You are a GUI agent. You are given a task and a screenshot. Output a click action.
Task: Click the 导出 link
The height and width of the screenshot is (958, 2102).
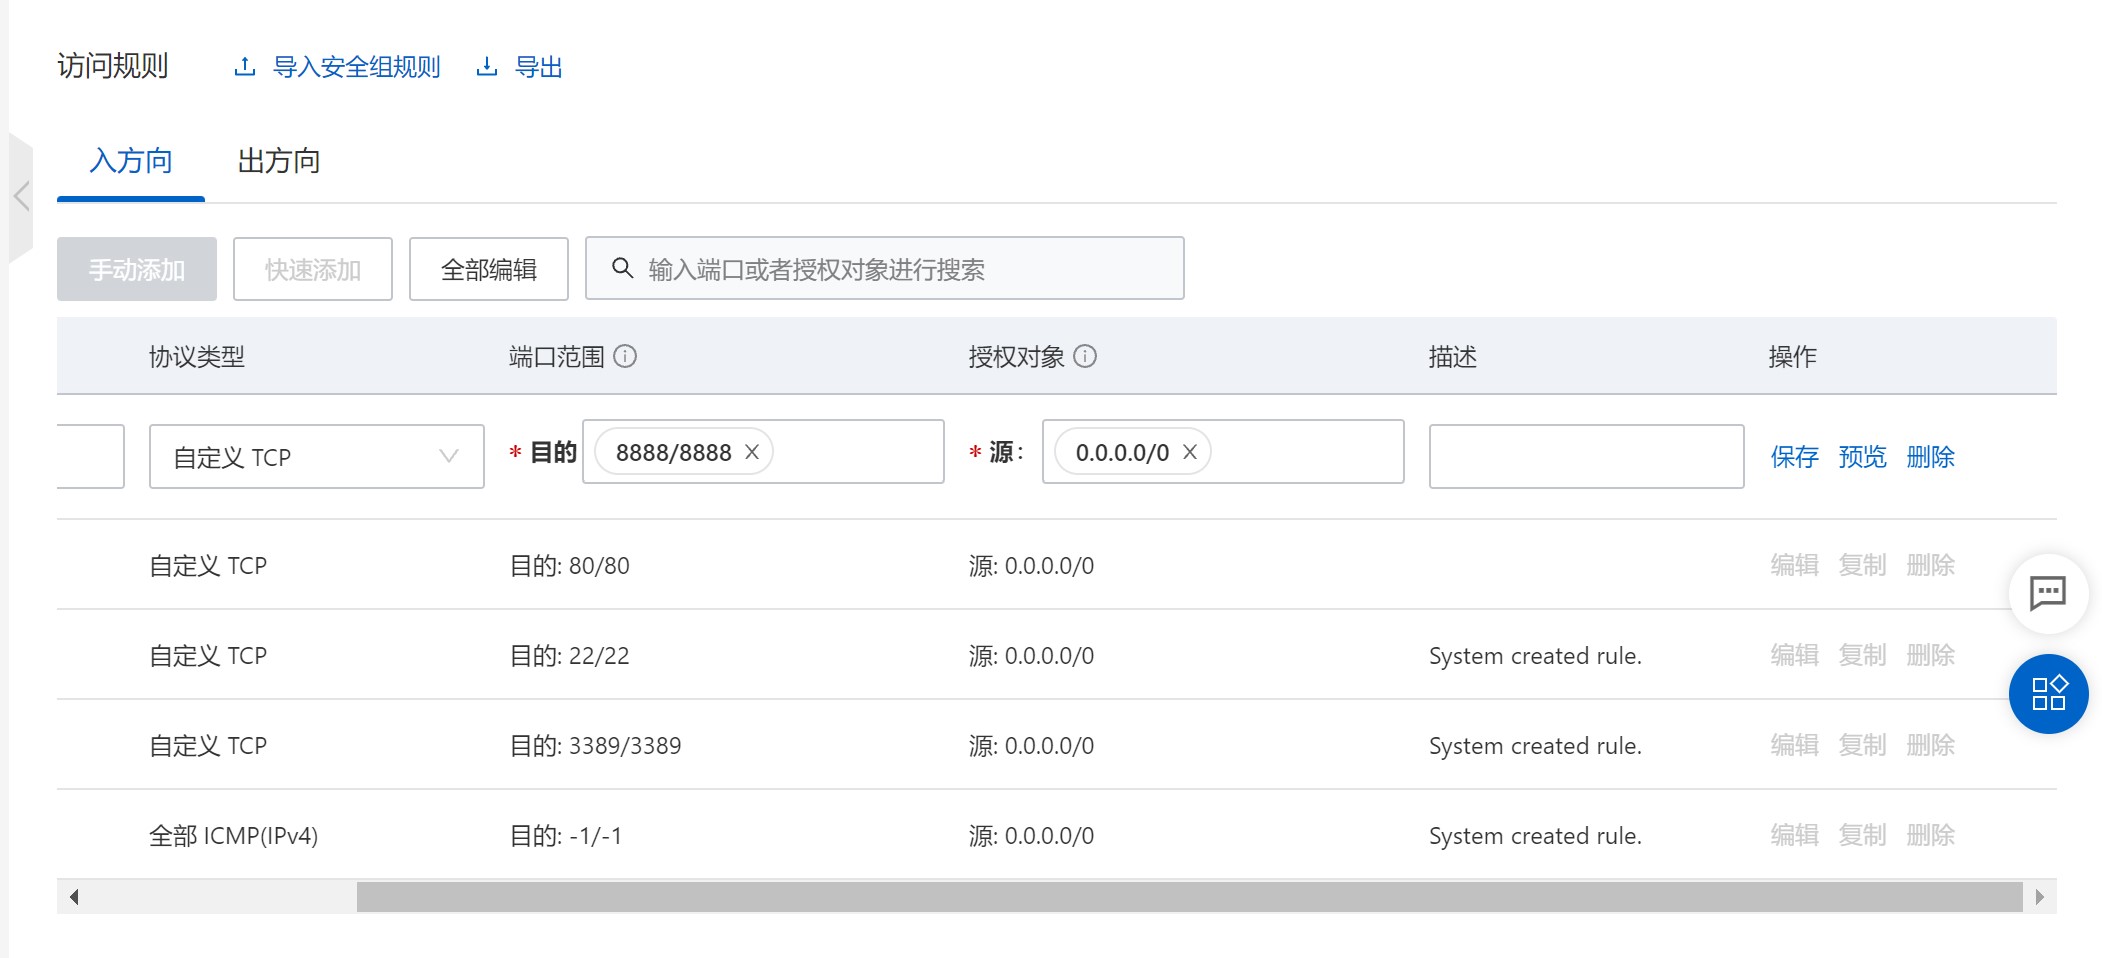[539, 67]
